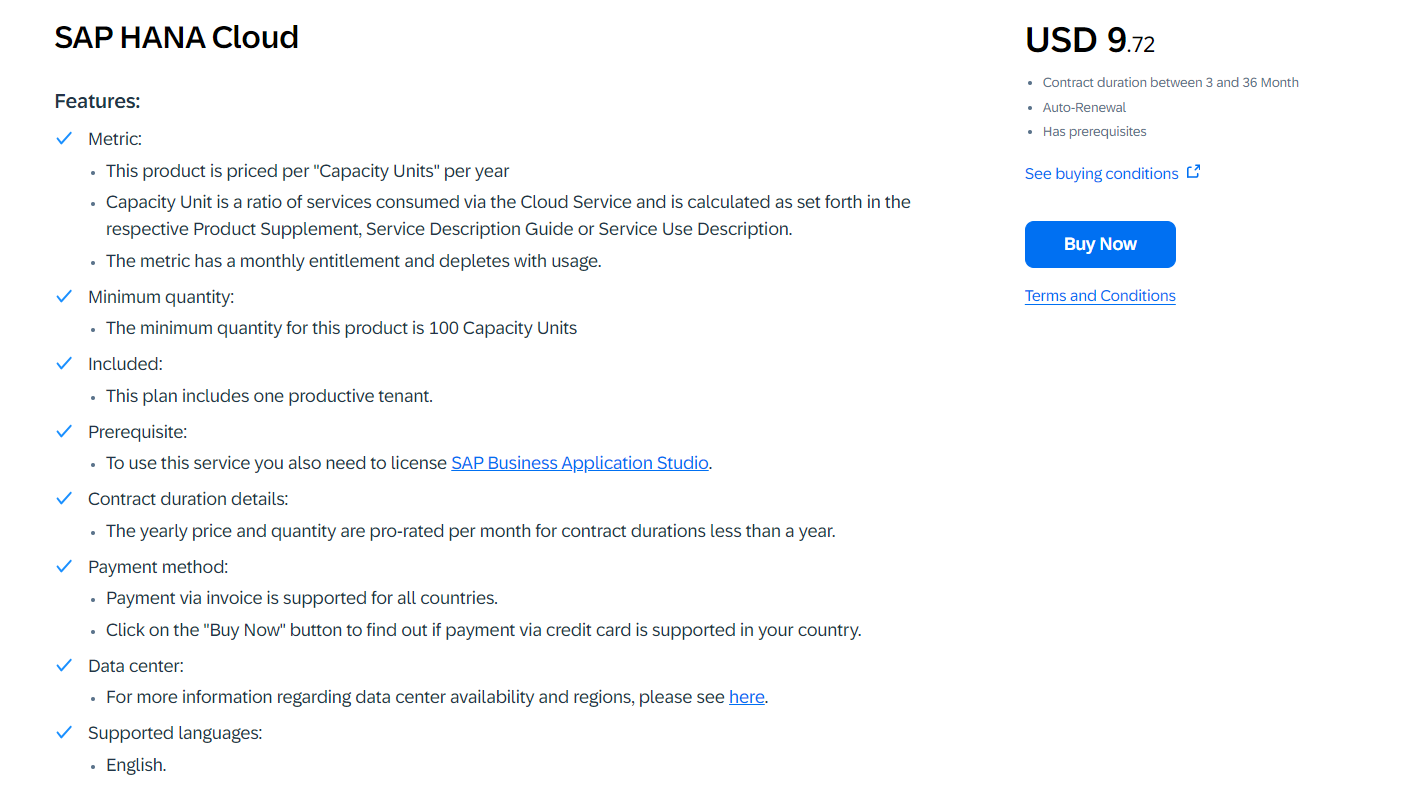The image size is (1403, 812).
Task: Select the Contract duration between 3 and 36 Month text
Action: tap(1170, 82)
